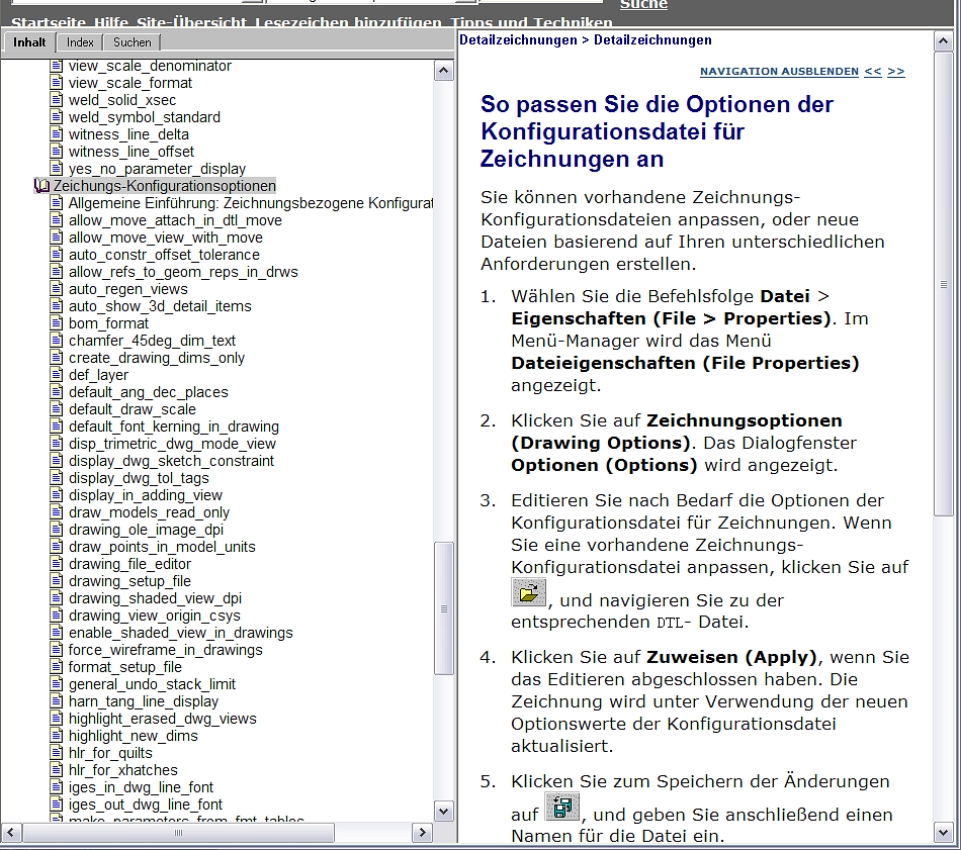Open topic drawing_view_origin_csys

(x=154, y=615)
